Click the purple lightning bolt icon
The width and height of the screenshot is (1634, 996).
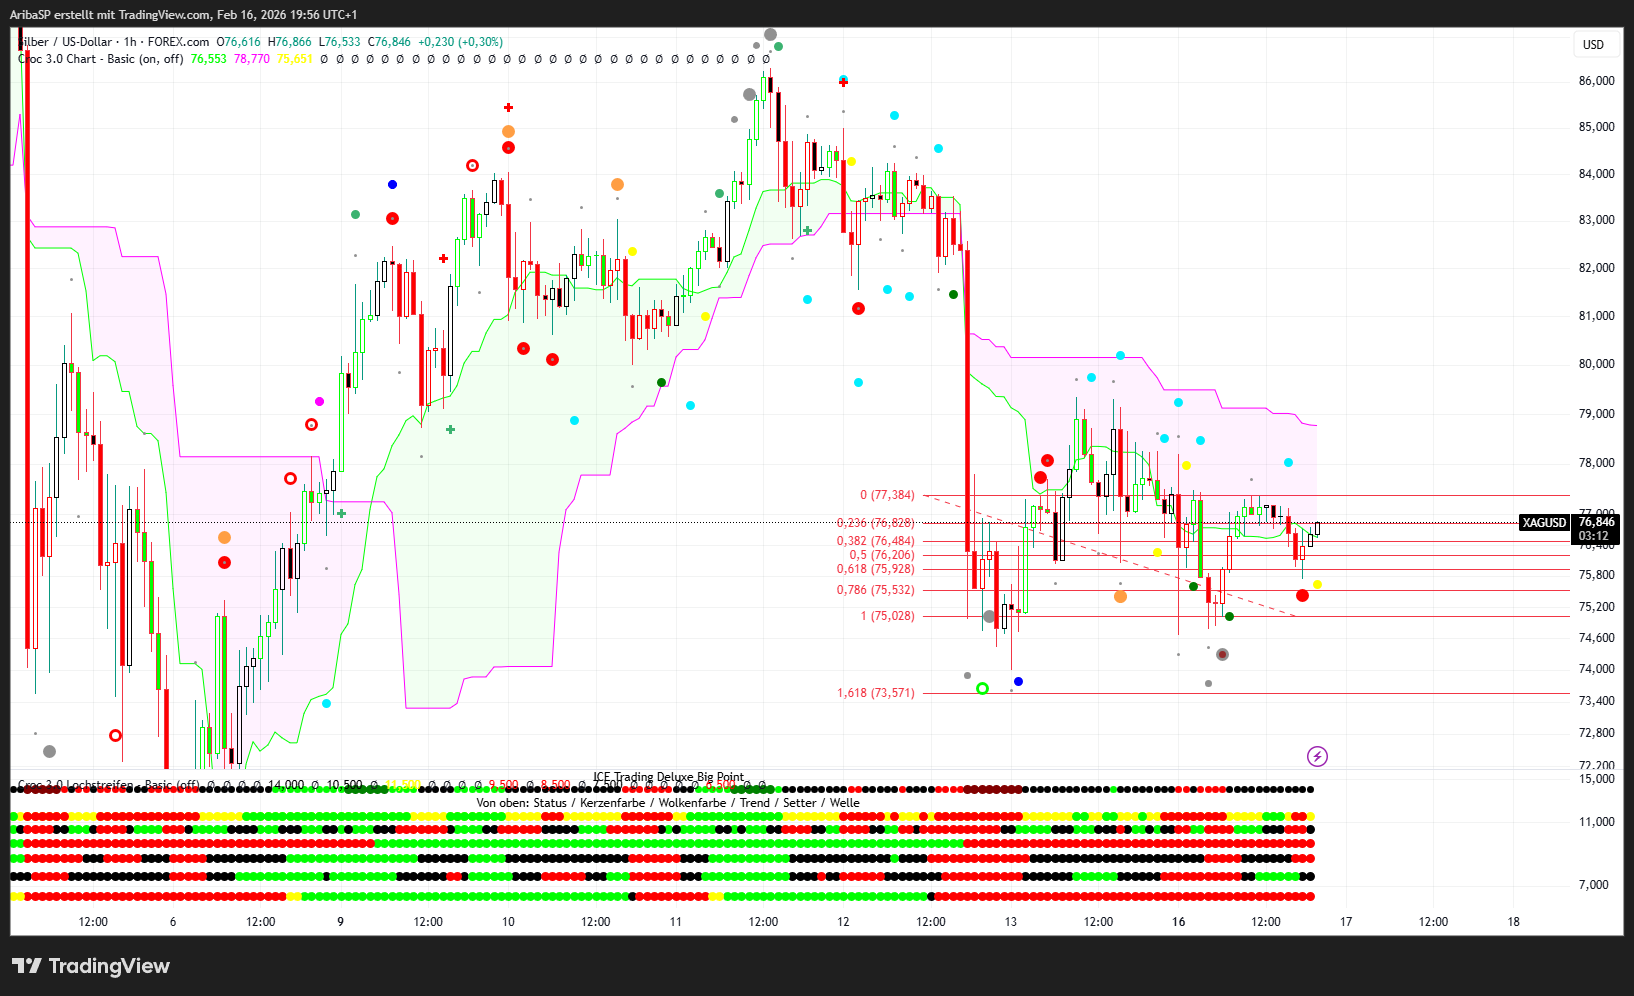coord(1317,756)
